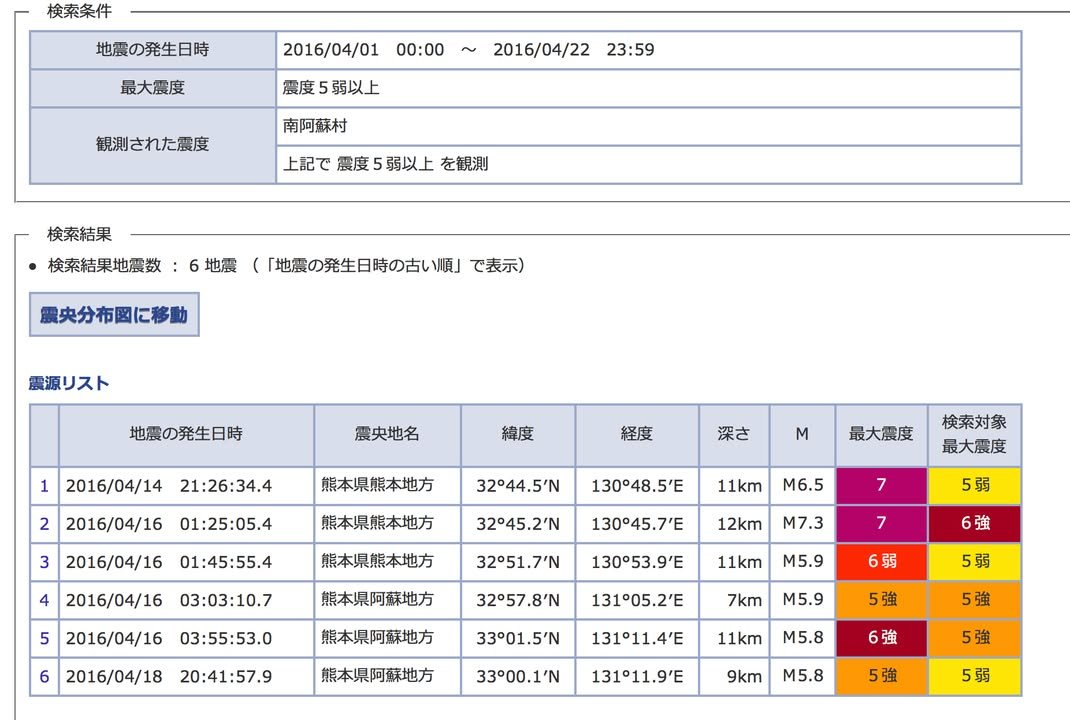Click the purple 震度7 cell in row 1
The width and height of the screenshot is (1070, 720).
[x=881, y=486]
